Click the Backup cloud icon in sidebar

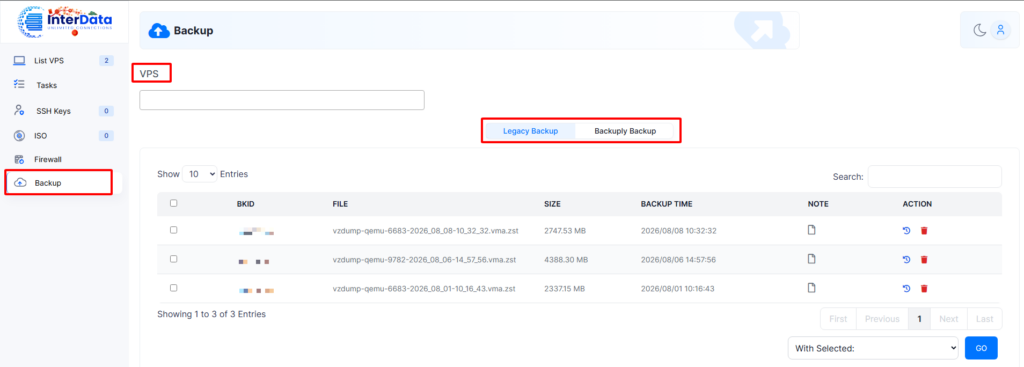point(20,183)
